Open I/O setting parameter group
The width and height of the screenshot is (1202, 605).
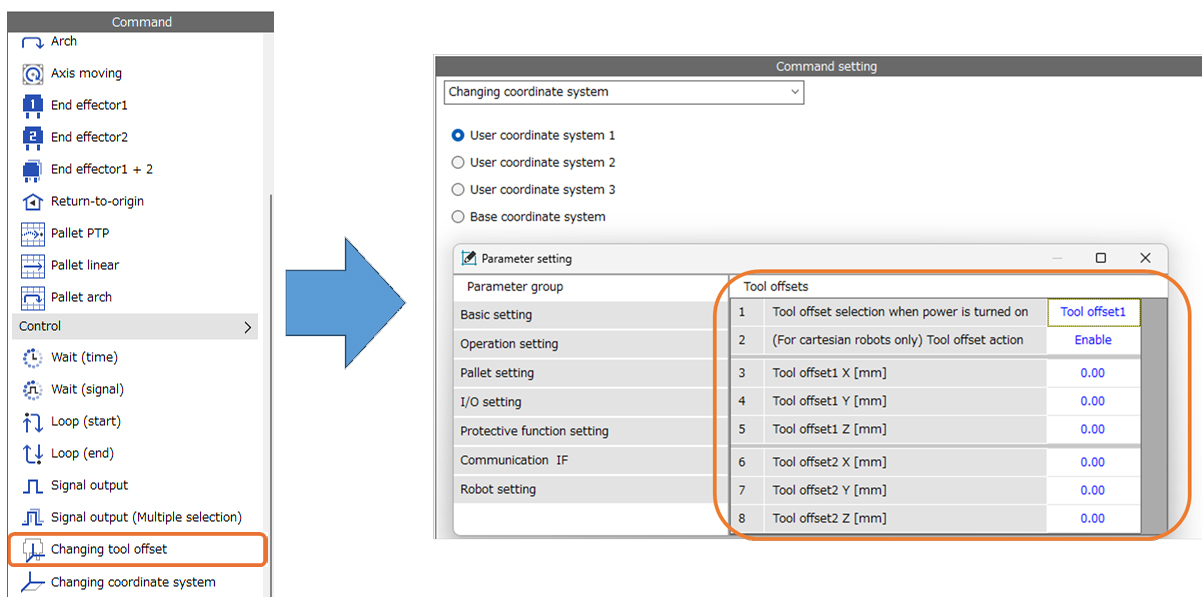591,402
